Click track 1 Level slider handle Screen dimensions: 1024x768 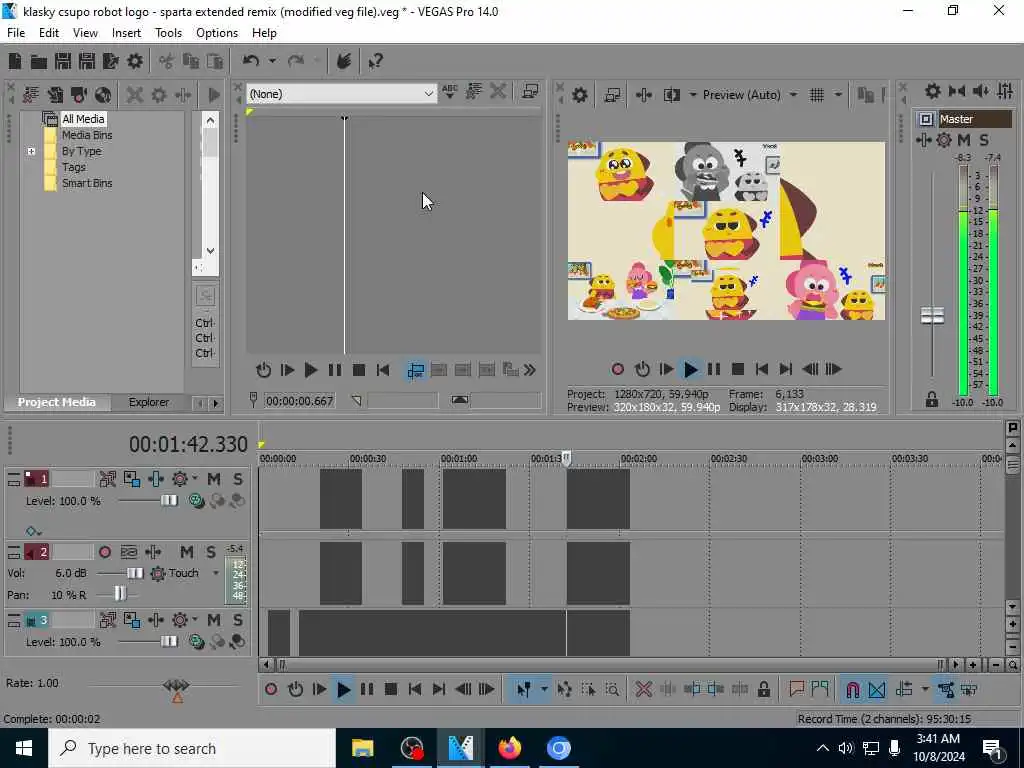tap(168, 501)
